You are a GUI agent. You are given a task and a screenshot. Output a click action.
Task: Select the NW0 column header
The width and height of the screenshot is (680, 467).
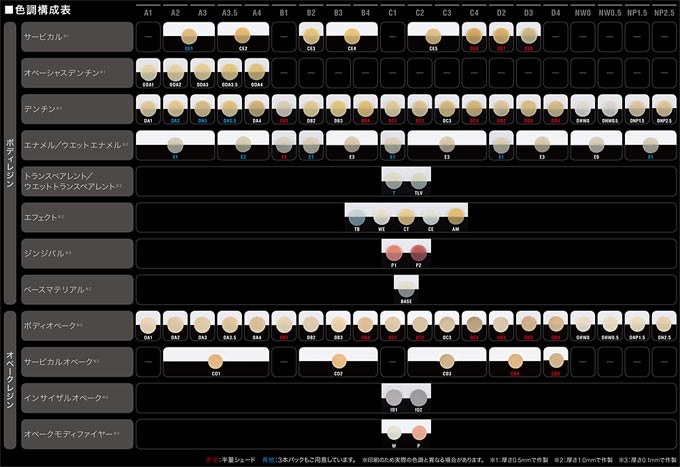pyautogui.click(x=583, y=13)
